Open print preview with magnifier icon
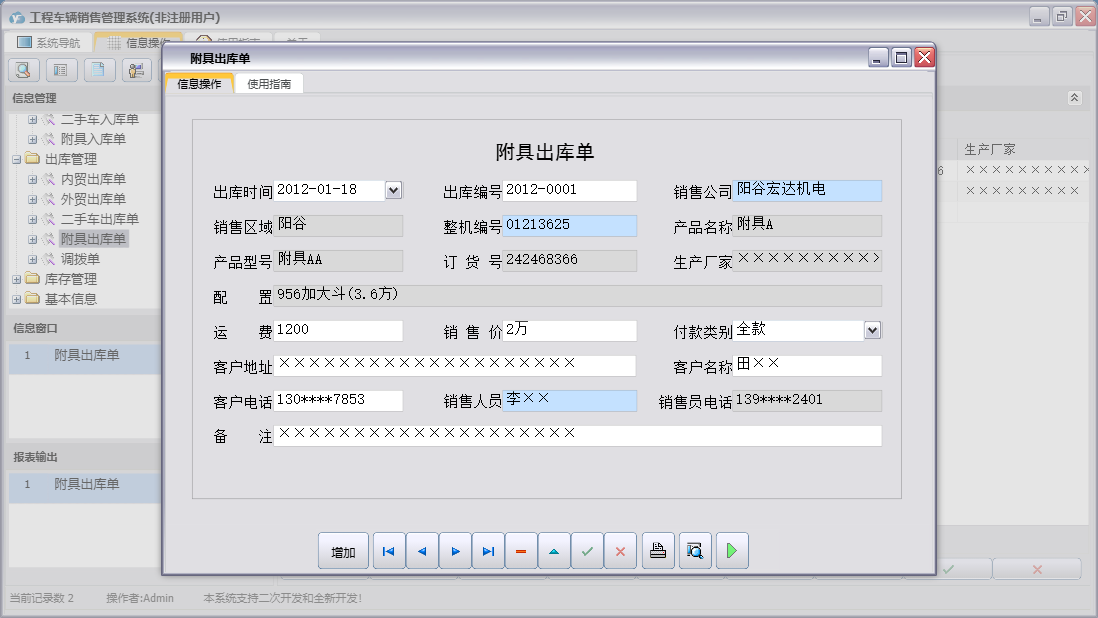Image resolution: width=1098 pixels, height=618 pixels. [x=694, y=550]
